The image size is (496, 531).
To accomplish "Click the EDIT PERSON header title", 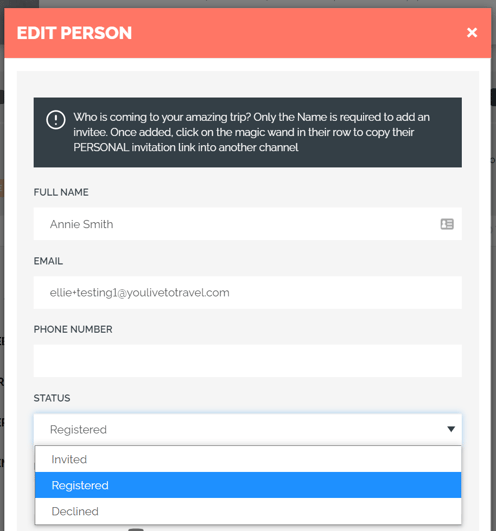I will click(x=74, y=33).
